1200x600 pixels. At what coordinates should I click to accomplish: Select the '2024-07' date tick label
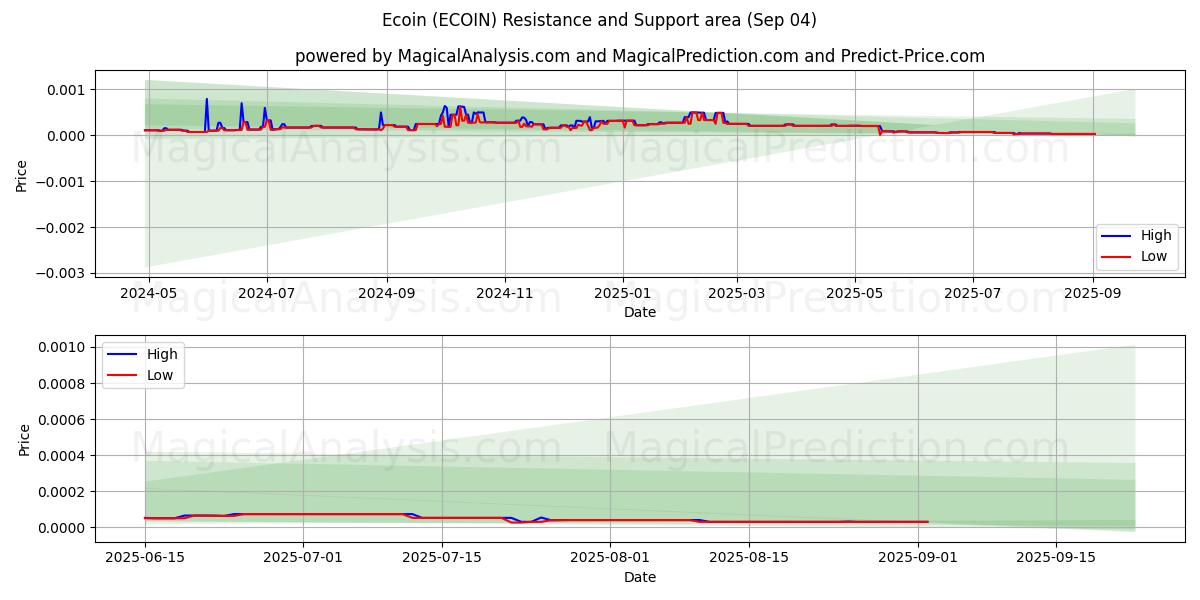point(267,294)
